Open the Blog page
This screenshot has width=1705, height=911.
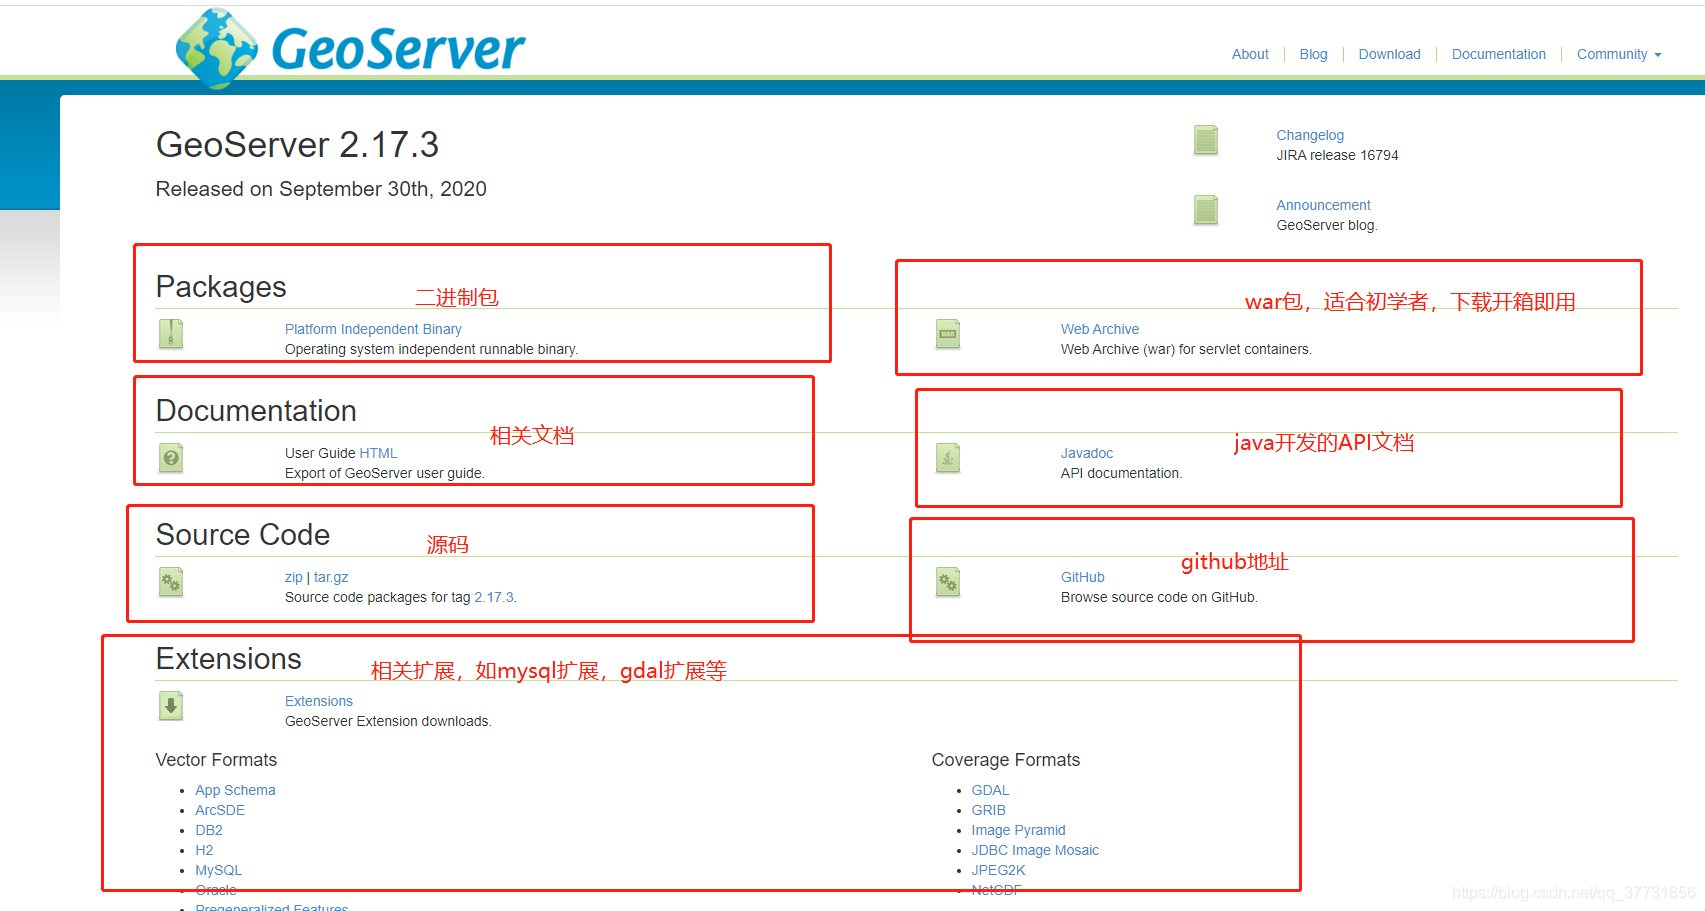click(x=1312, y=54)
